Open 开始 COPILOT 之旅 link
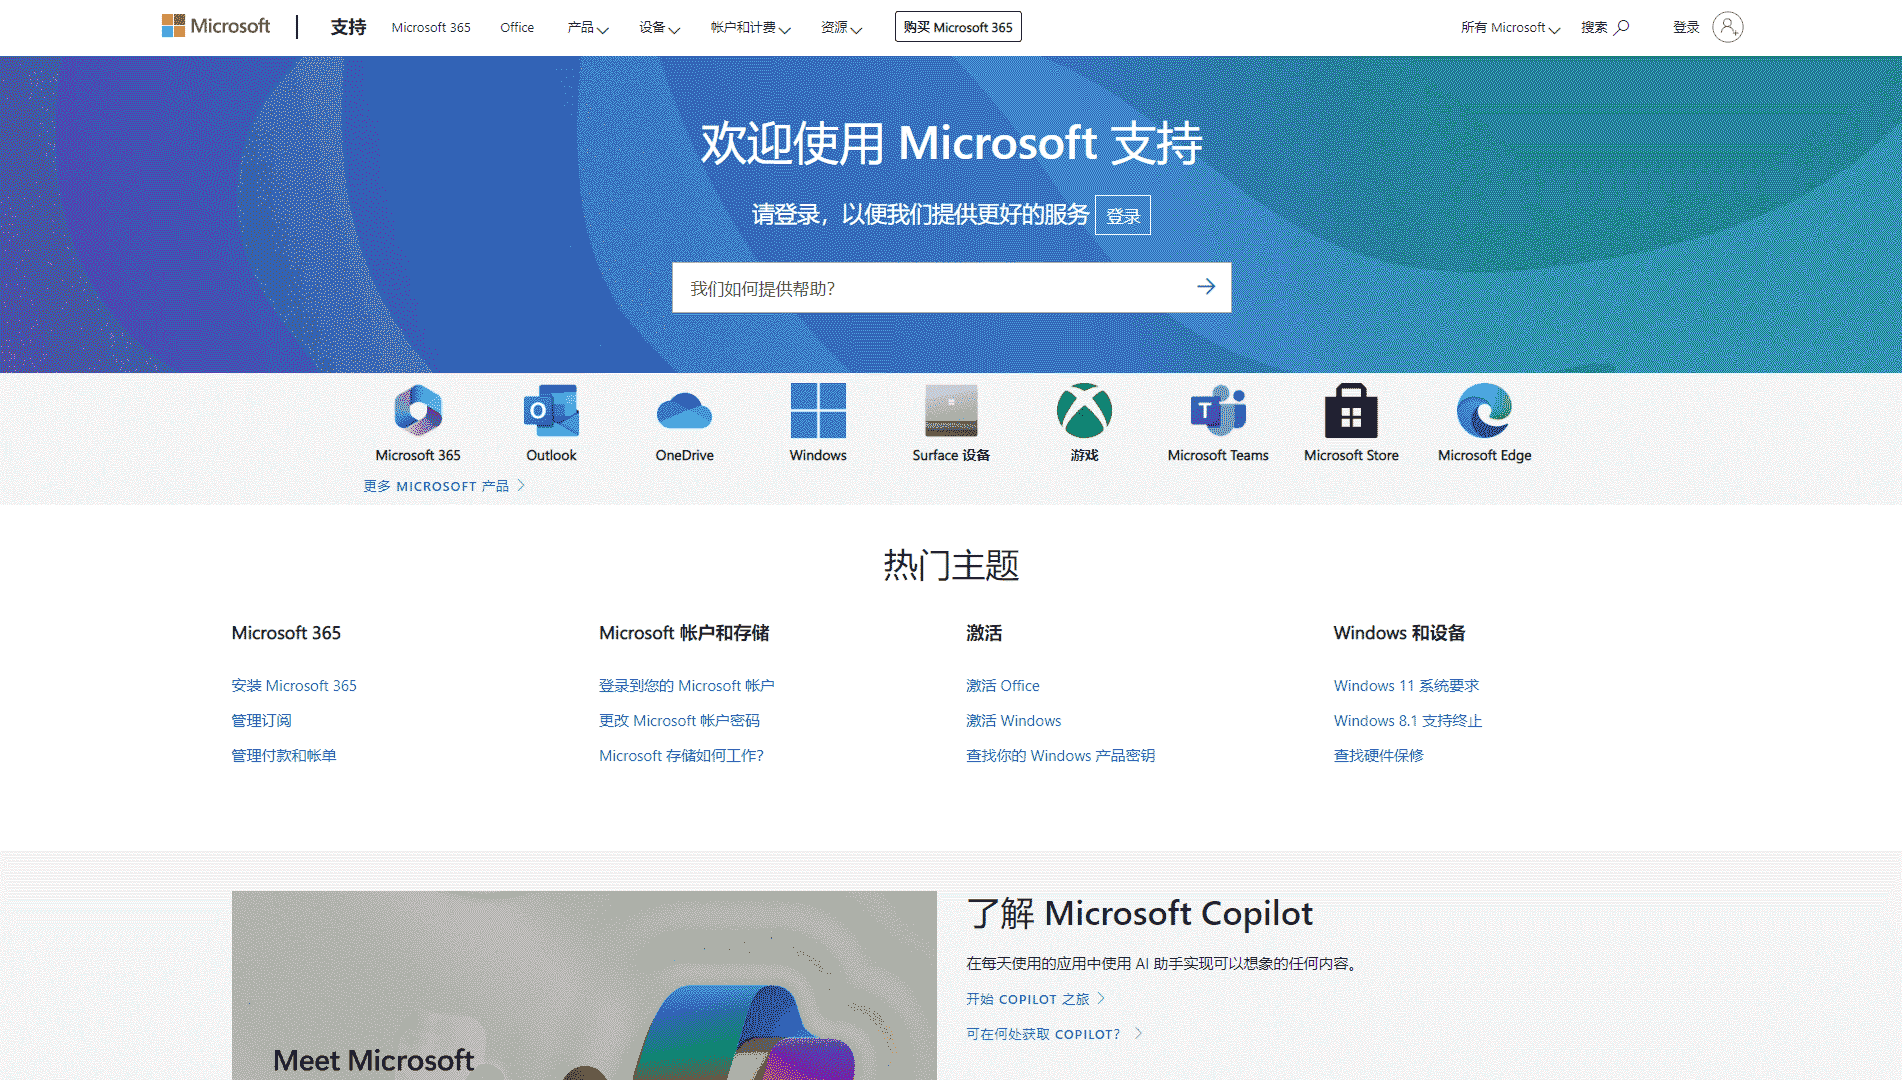 [x=1035, y=999]
